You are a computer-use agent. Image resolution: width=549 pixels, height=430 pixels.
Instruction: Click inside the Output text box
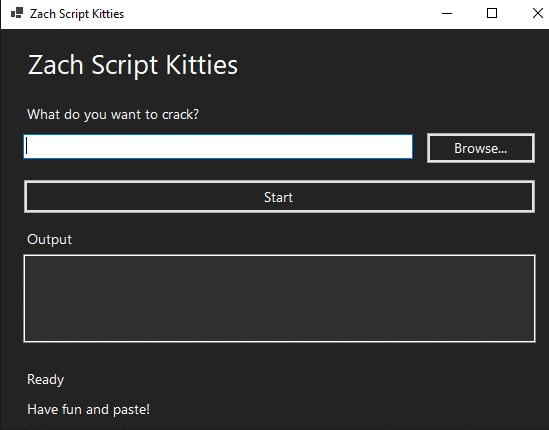click(279, 298)
